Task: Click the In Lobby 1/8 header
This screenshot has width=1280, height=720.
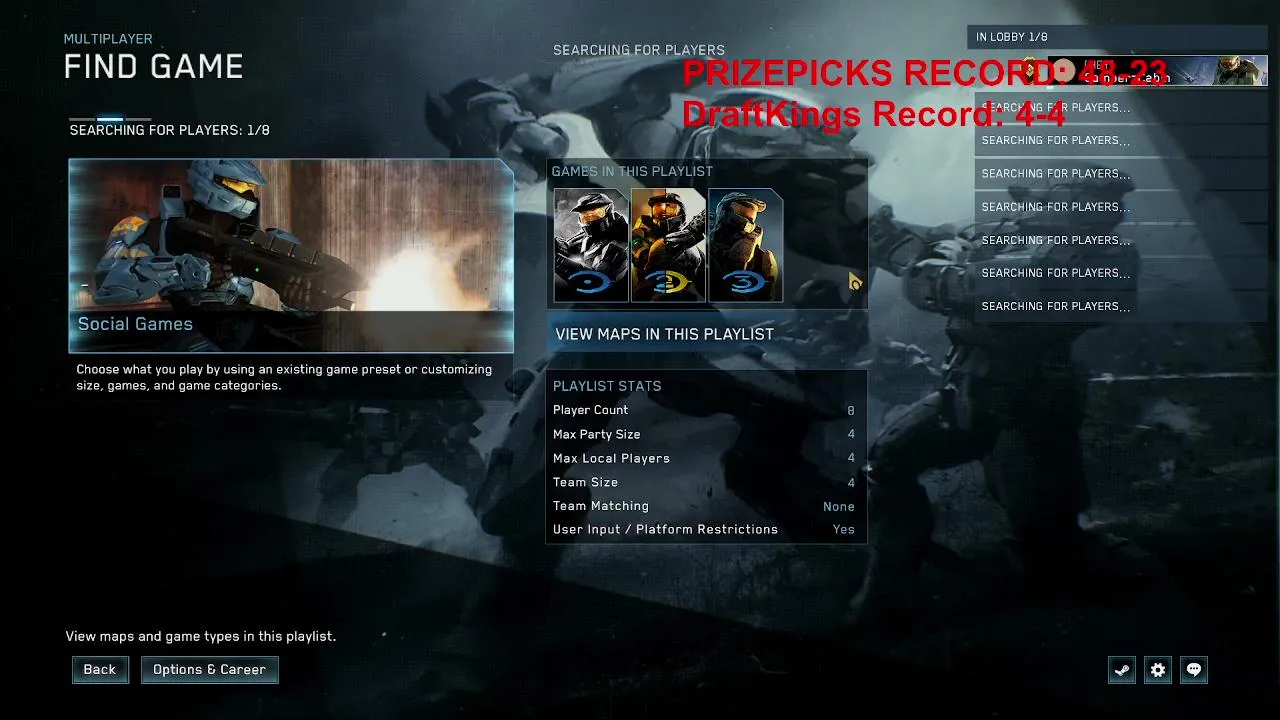Action: tap(1118, 37)
